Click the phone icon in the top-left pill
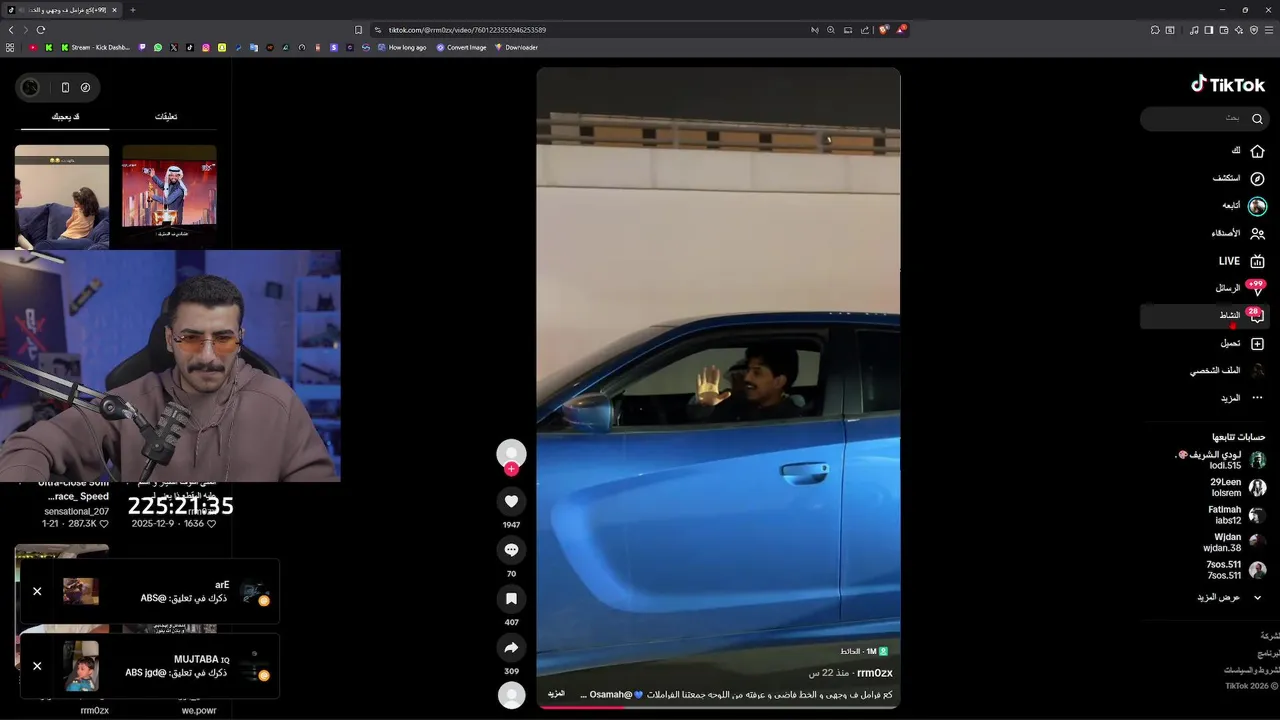 point(65,87)
